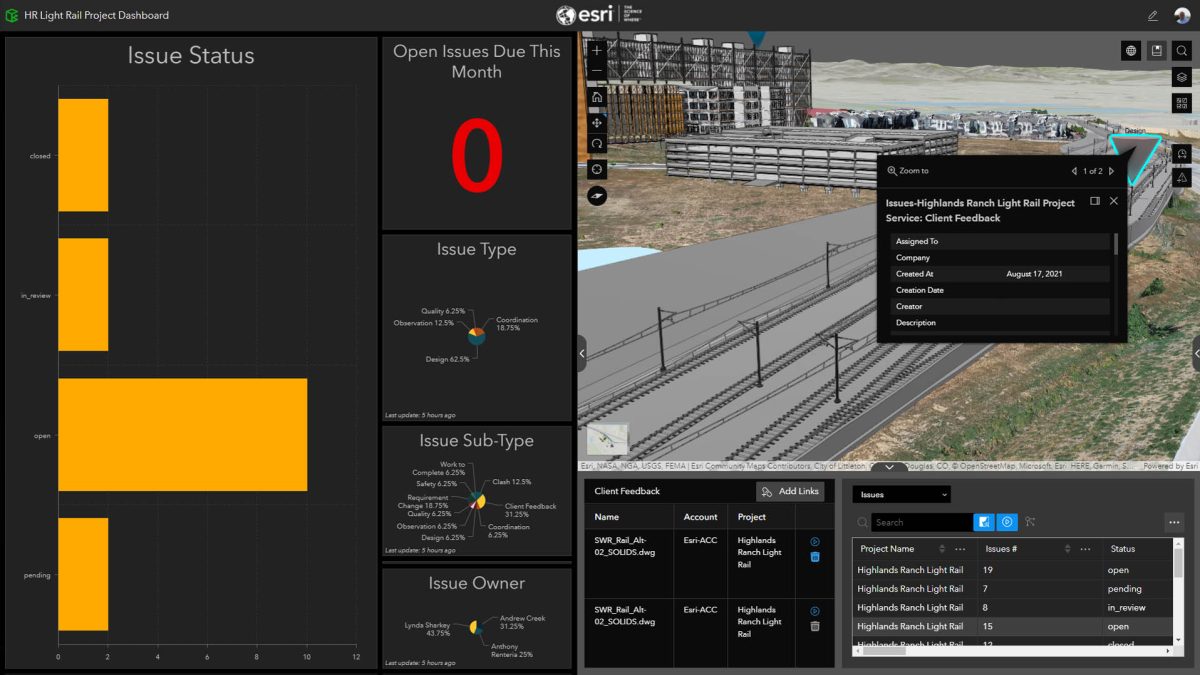The width and height of the screenshot is (1200, 675).
Task: Open the Layers panel icon on the map
Action: point(1181,77)
